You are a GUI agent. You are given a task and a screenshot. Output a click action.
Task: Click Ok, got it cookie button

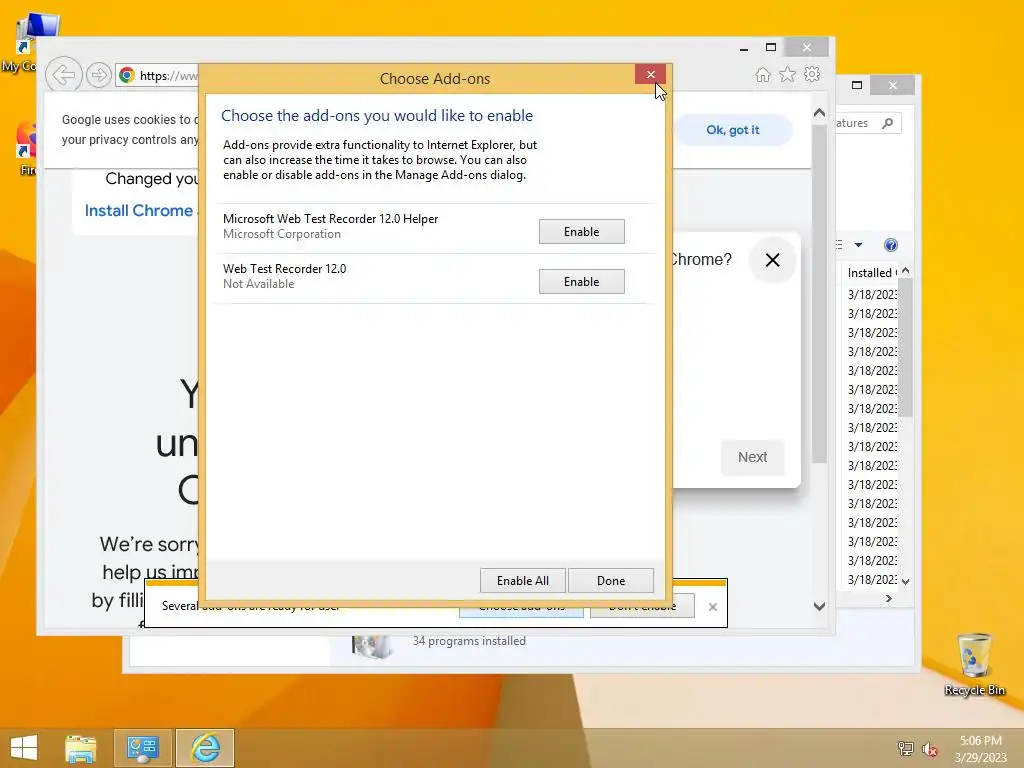click(x=733, y=130)
